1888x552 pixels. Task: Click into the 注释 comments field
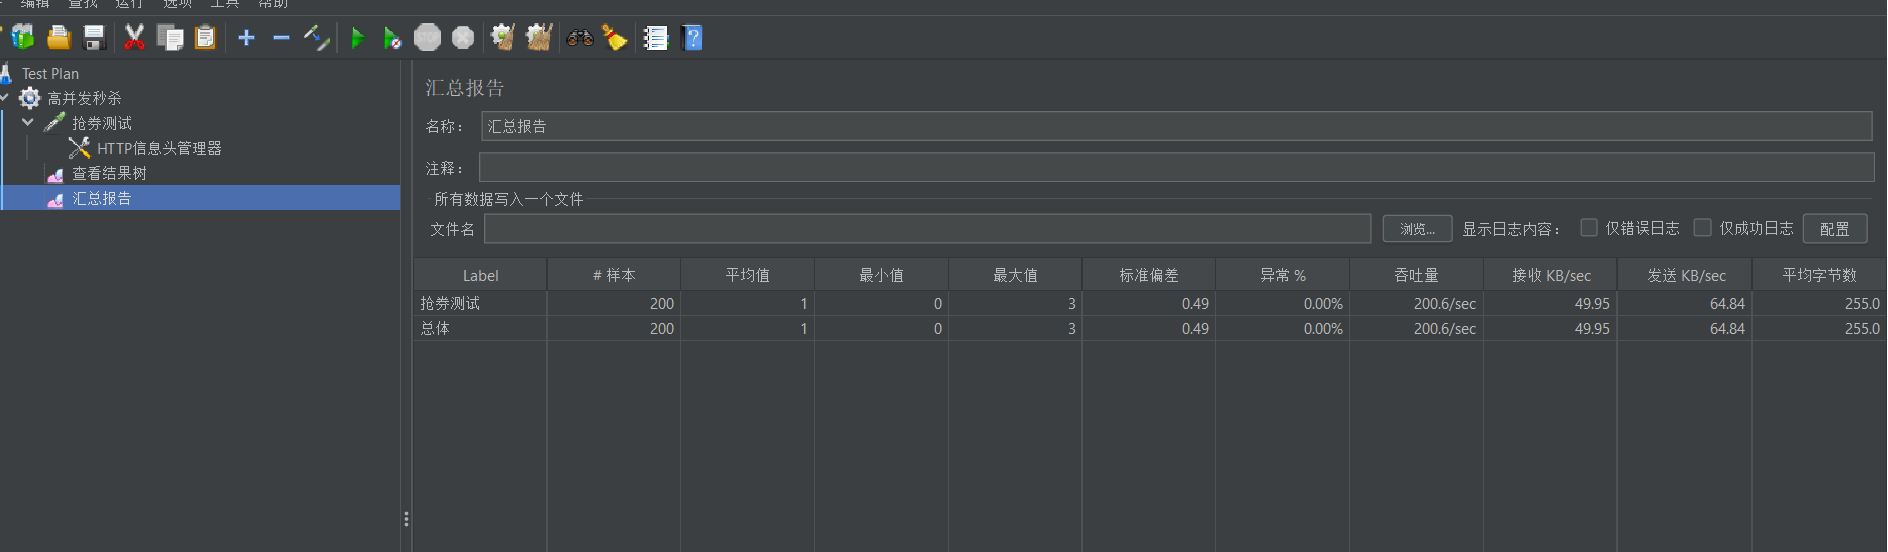[x=1176, y=167]
